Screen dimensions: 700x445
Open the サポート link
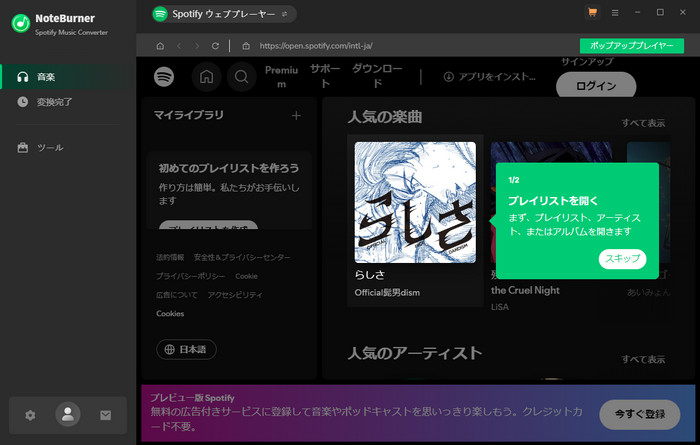325,76
